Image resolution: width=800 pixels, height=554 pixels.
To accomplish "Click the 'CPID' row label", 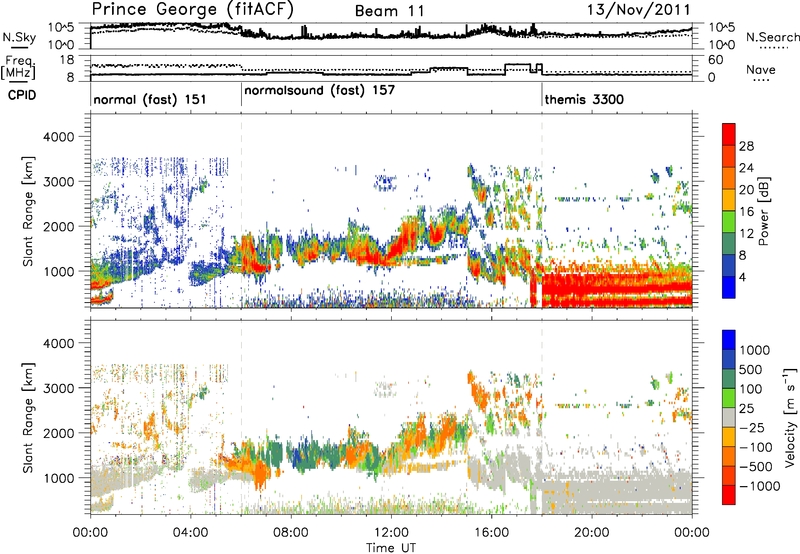I will (x=22, y=95).
